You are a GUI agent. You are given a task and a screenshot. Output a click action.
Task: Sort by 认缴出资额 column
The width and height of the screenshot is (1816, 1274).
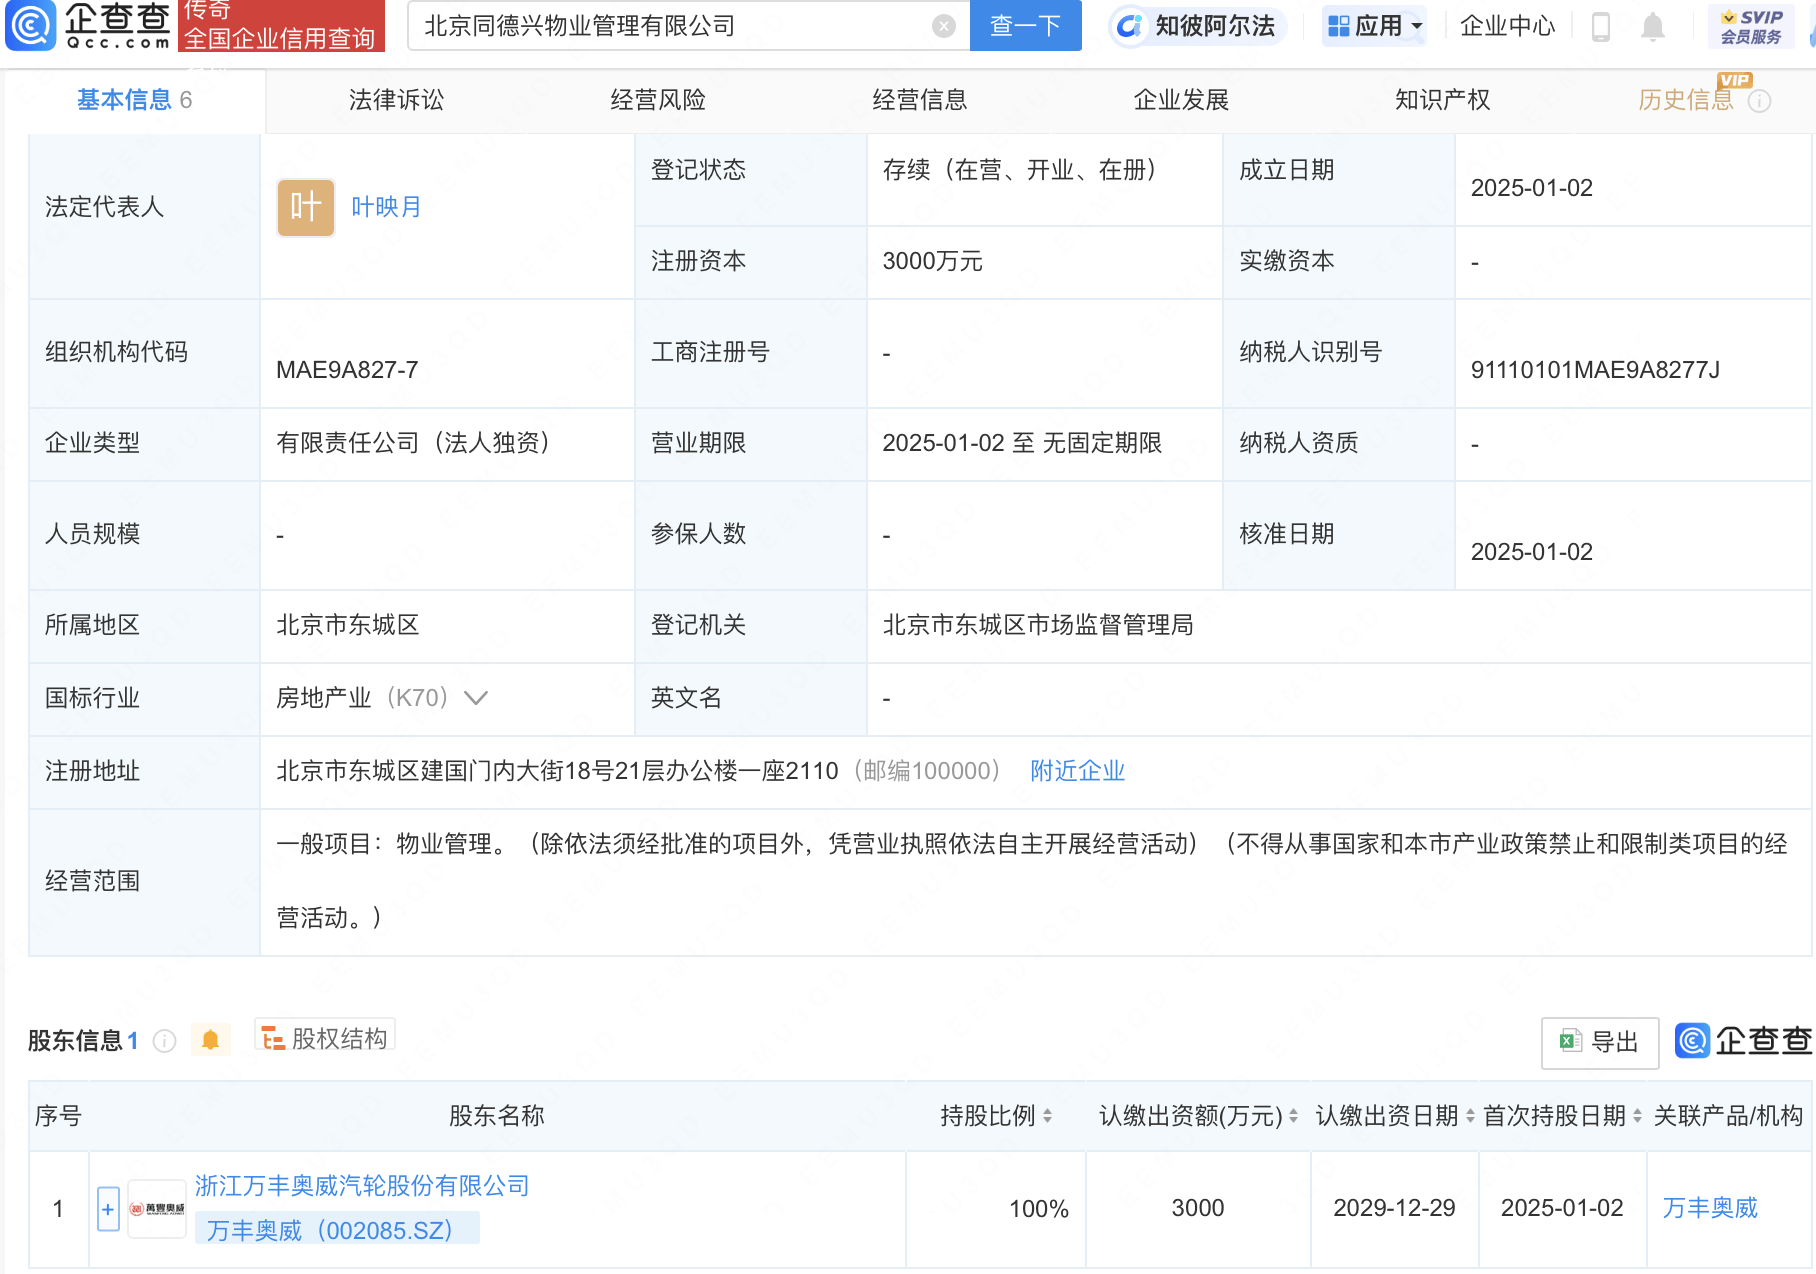(1293, 1116)
